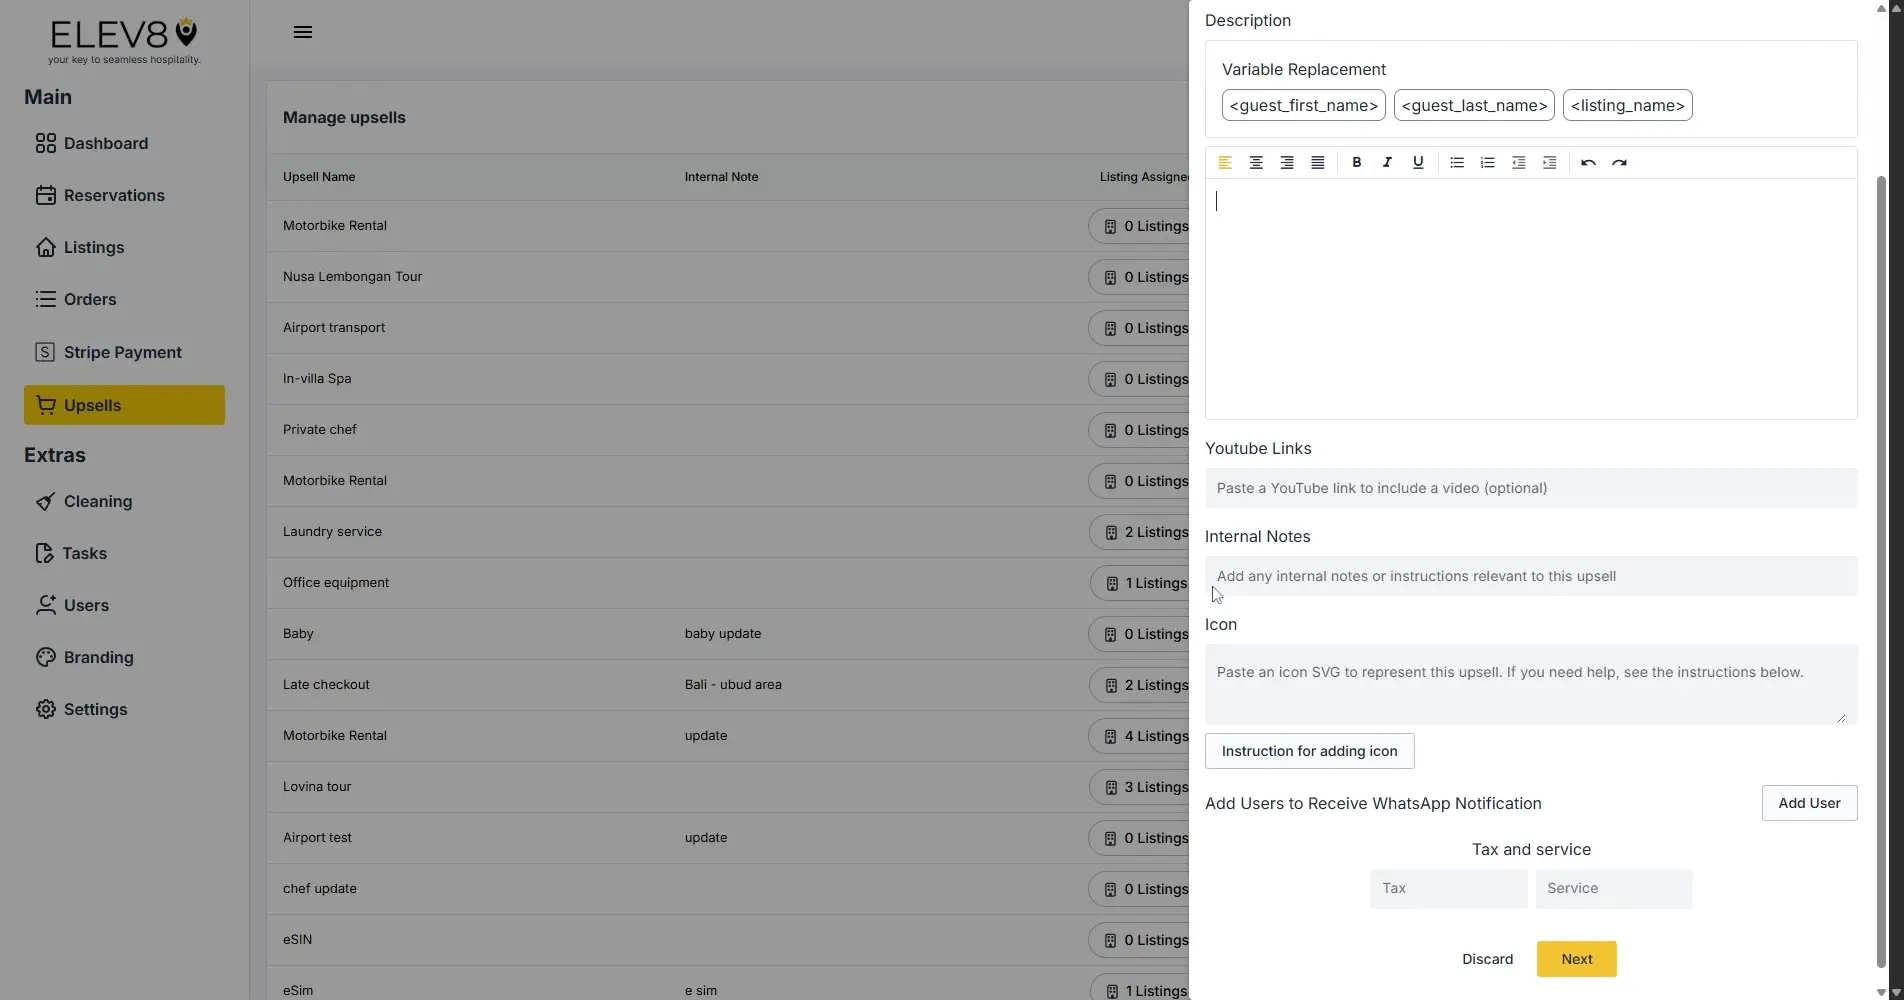Apply underline formatting to description text
The width and height of the screenshot is (1904, 1000).
pyautogui.click(x=1418, y=163)
